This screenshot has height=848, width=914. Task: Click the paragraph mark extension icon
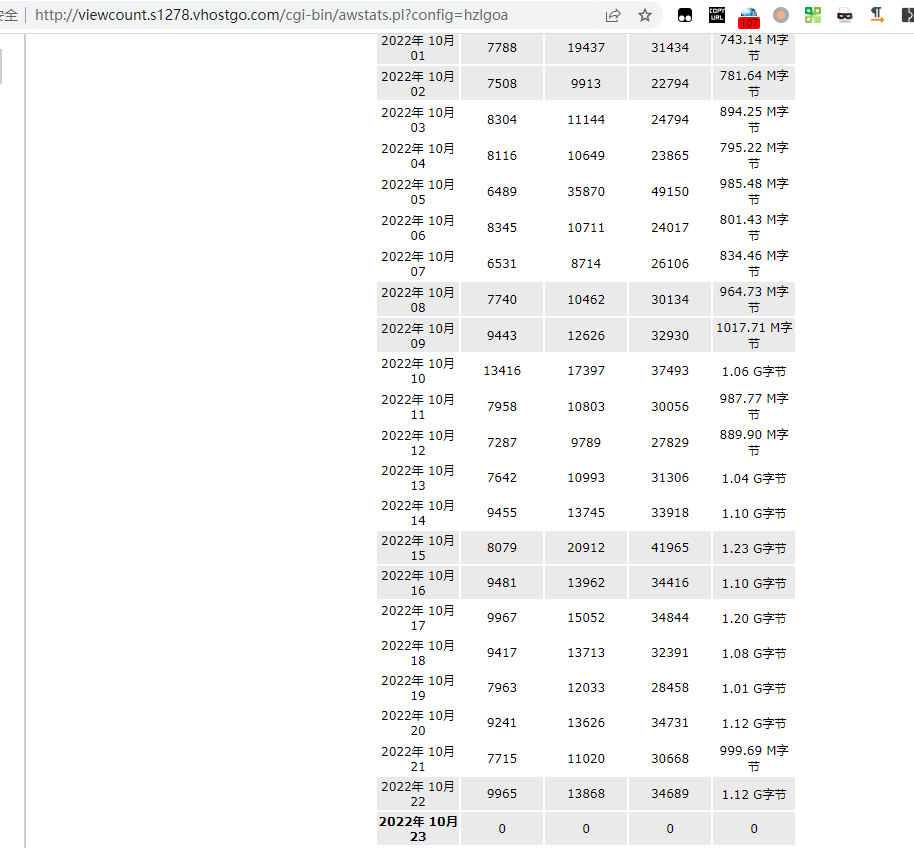click(877, 15)
